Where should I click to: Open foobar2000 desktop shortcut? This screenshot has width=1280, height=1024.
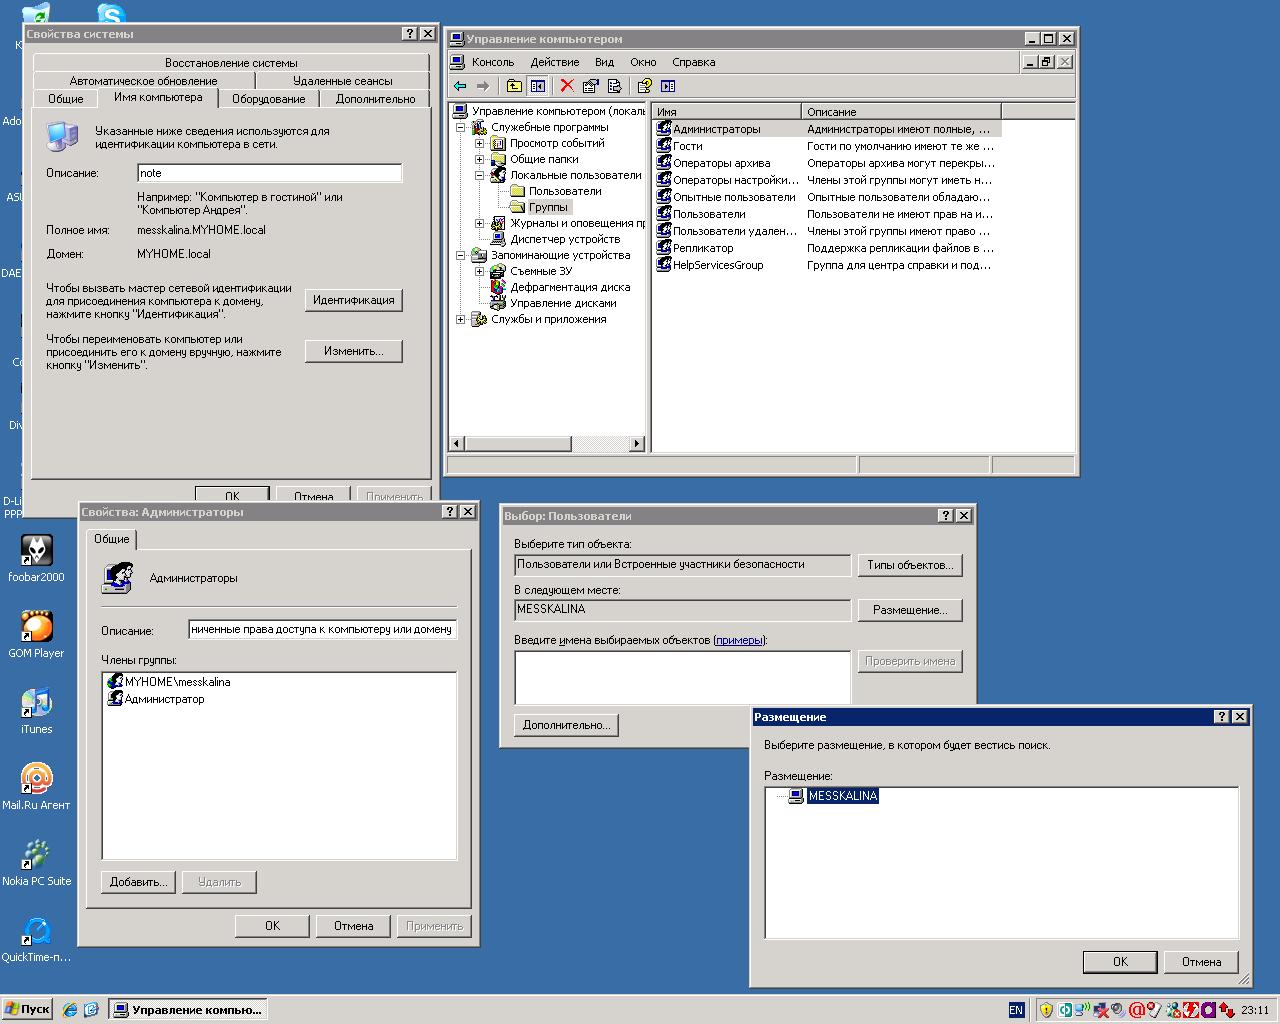(x=36, y=551)
